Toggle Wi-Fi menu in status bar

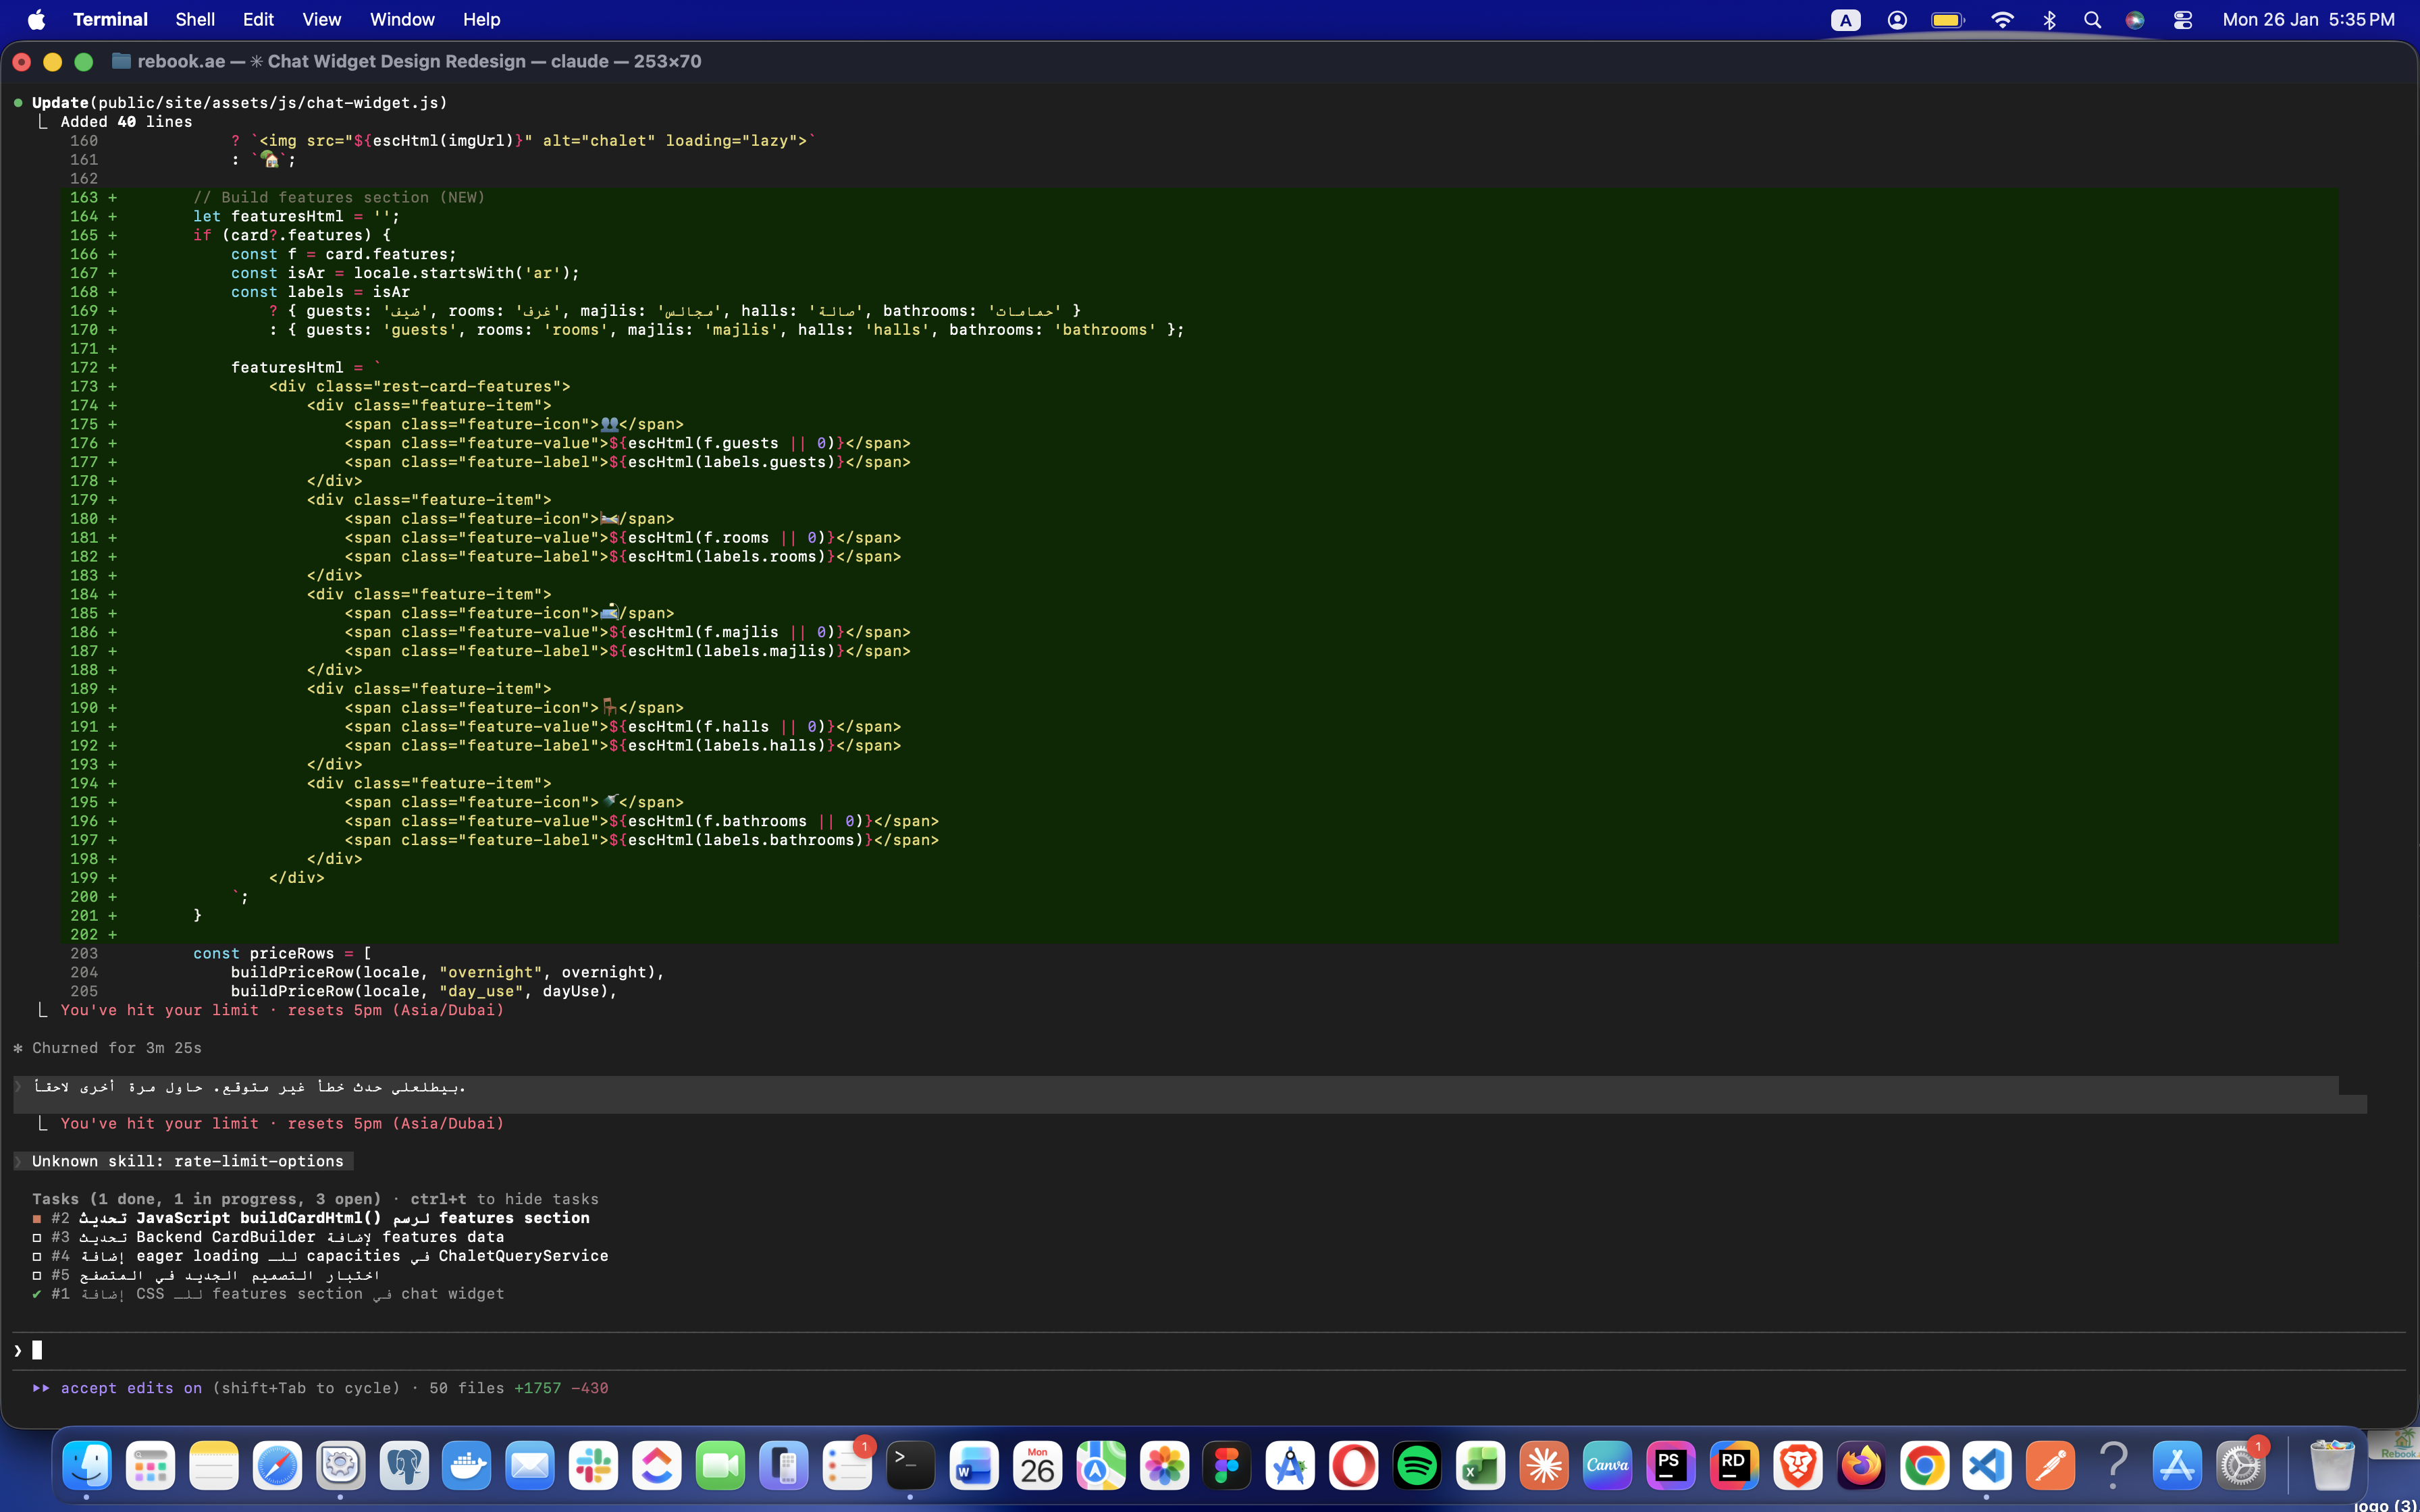[2002, 20]
